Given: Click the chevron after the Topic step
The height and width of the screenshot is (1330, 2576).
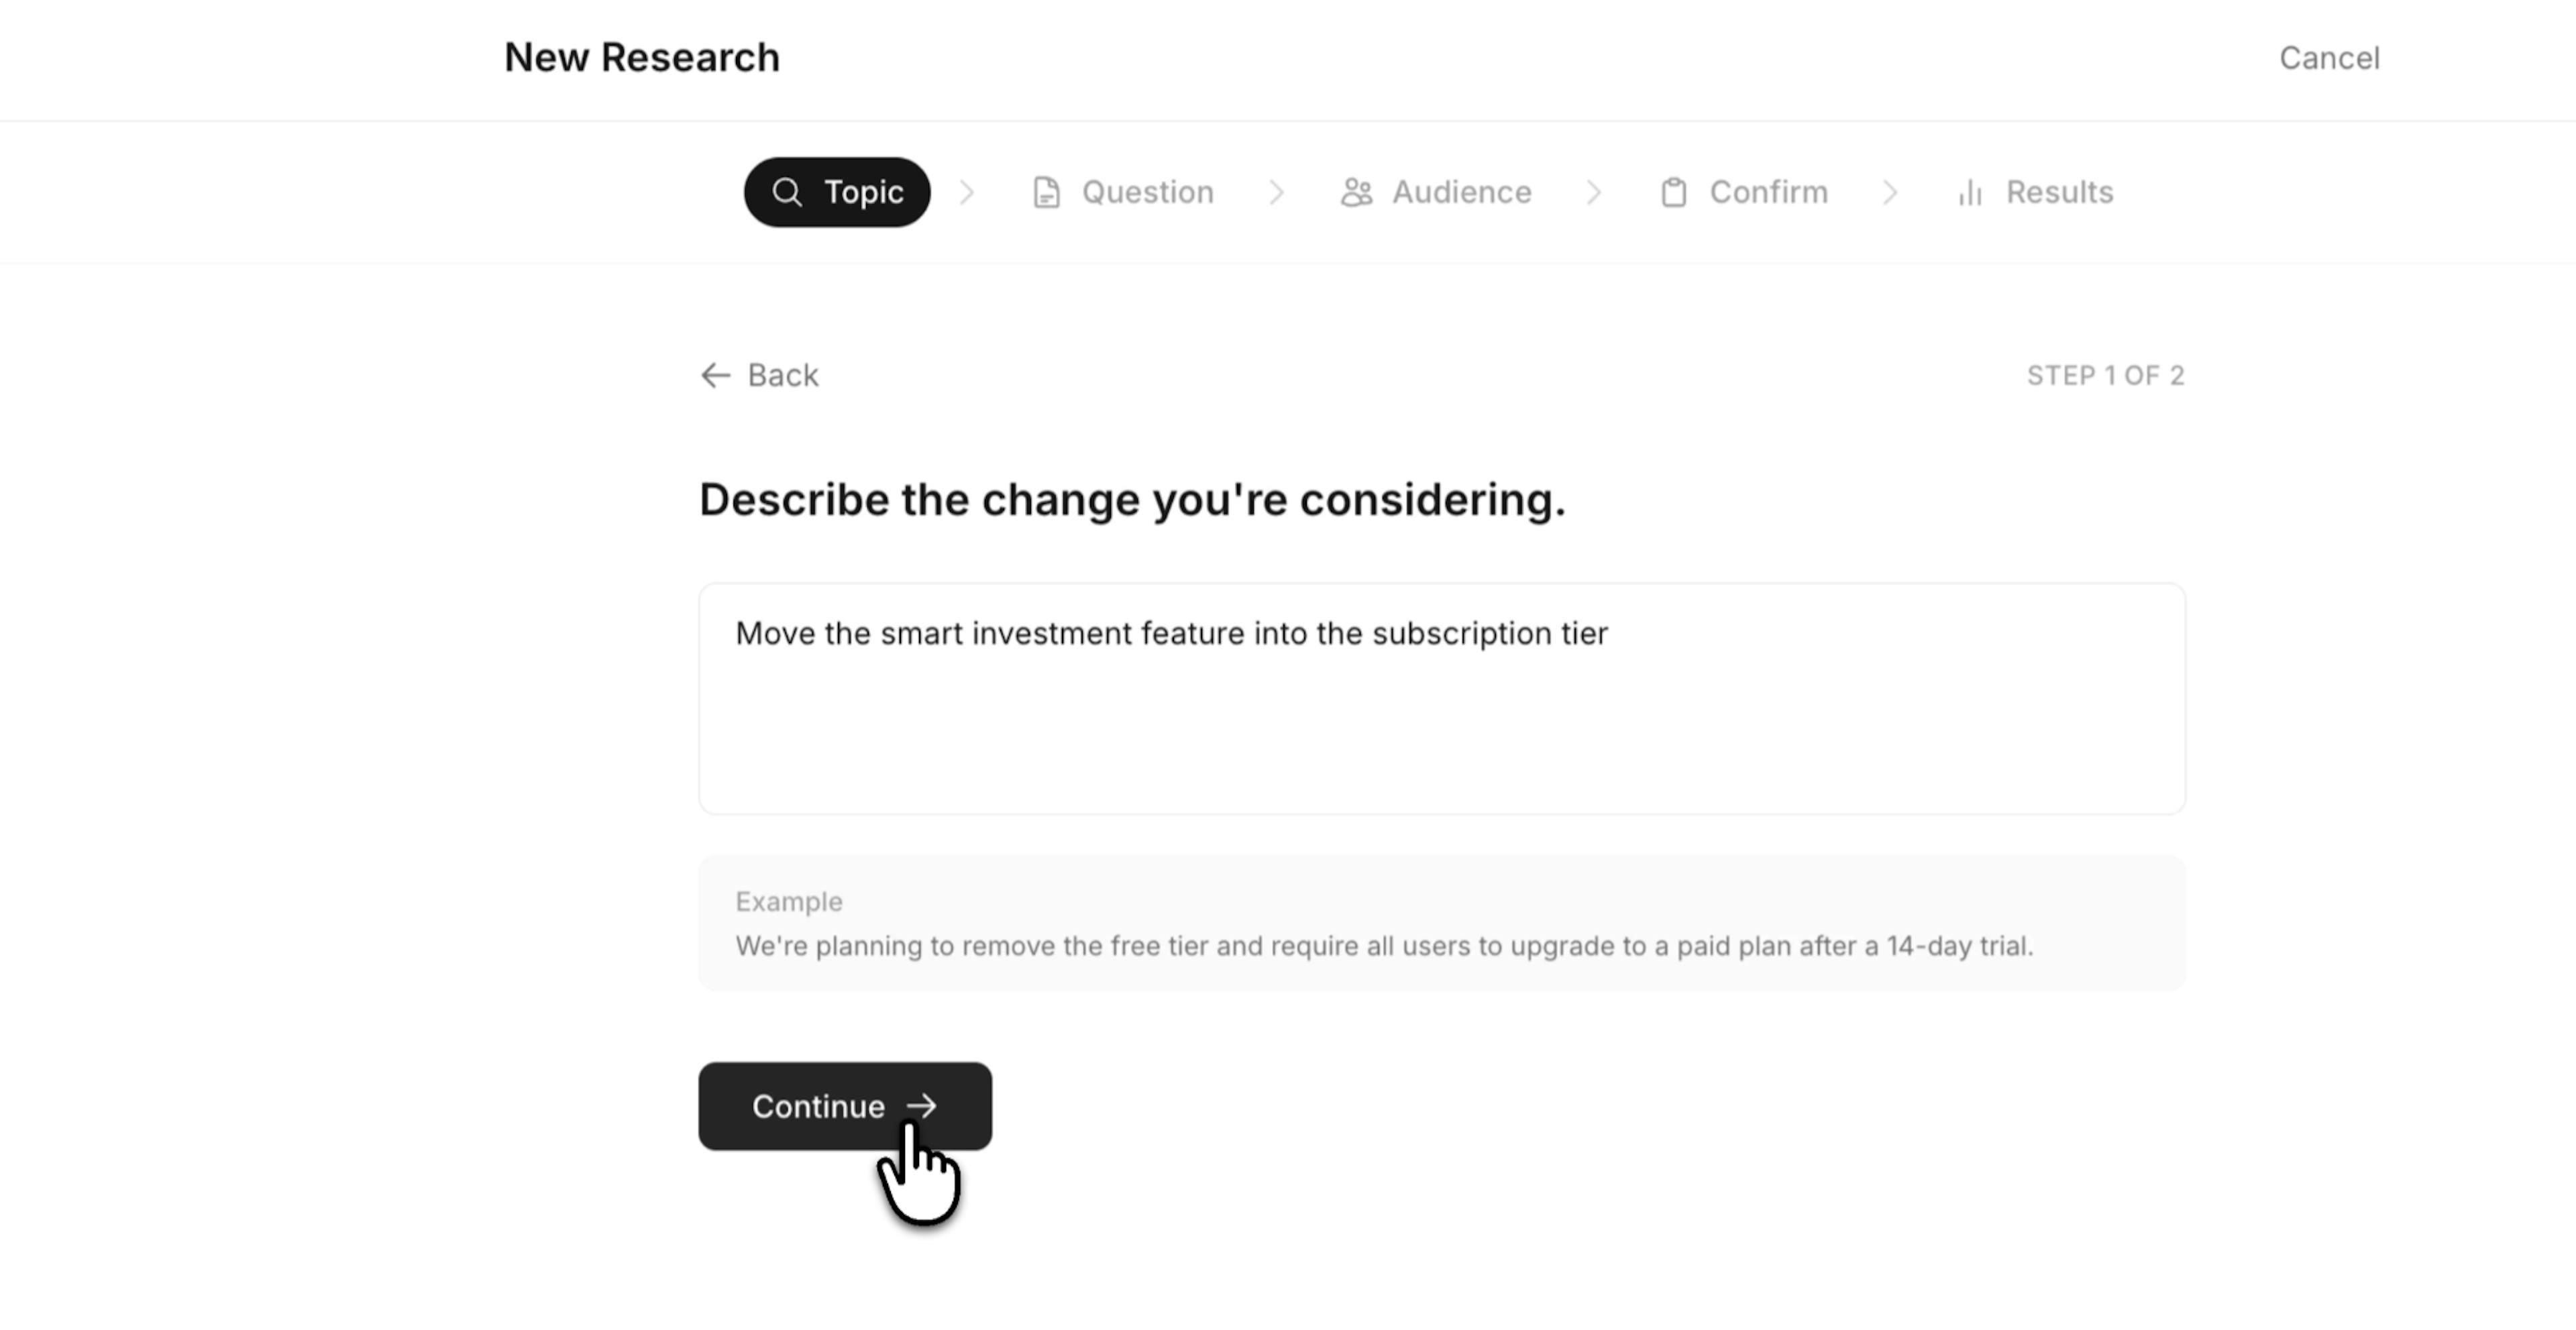Looking at the screenshot, I should [966, 192].
